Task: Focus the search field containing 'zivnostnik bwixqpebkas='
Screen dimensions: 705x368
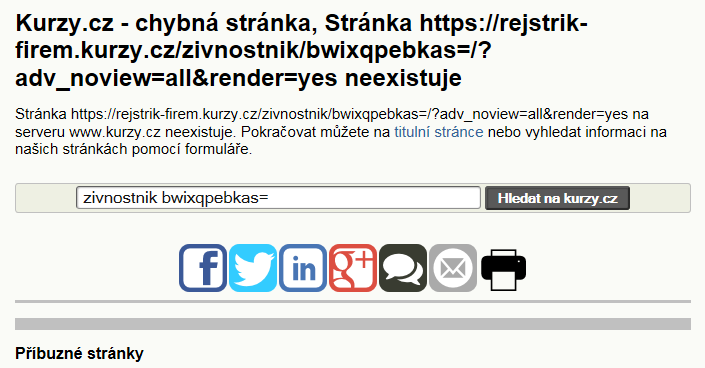Action: tap(278, 198)
